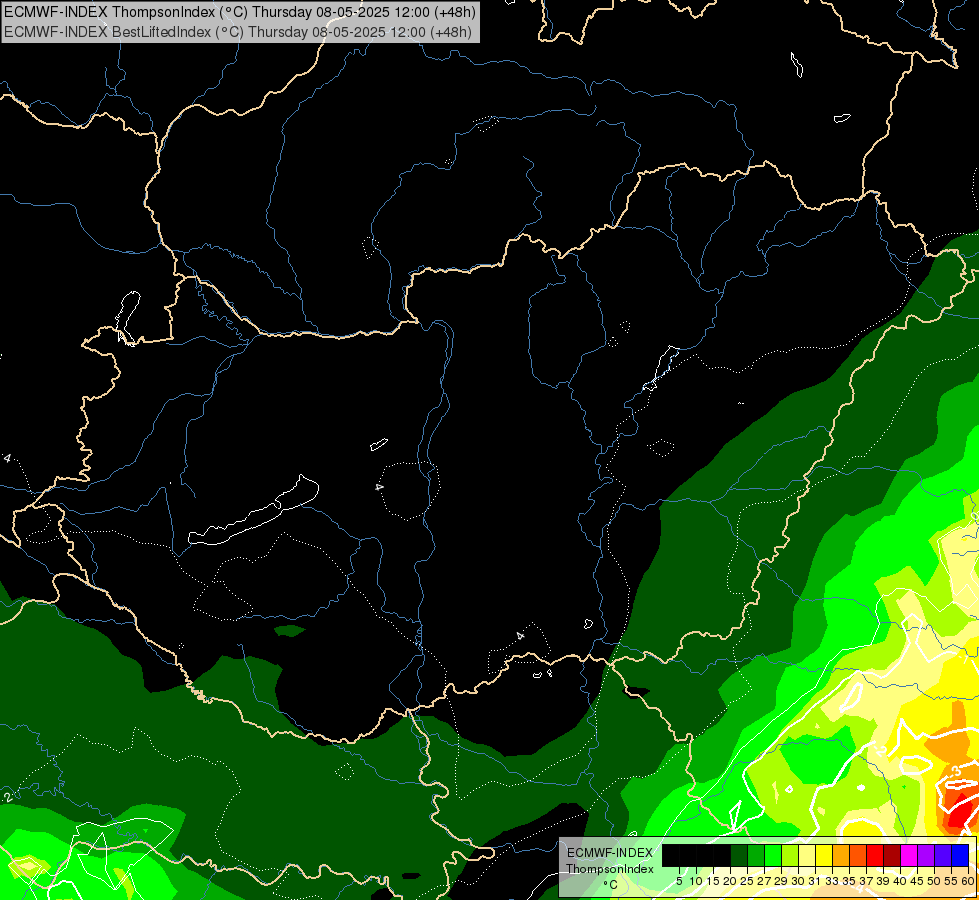Click legend tick value 40

900,881
